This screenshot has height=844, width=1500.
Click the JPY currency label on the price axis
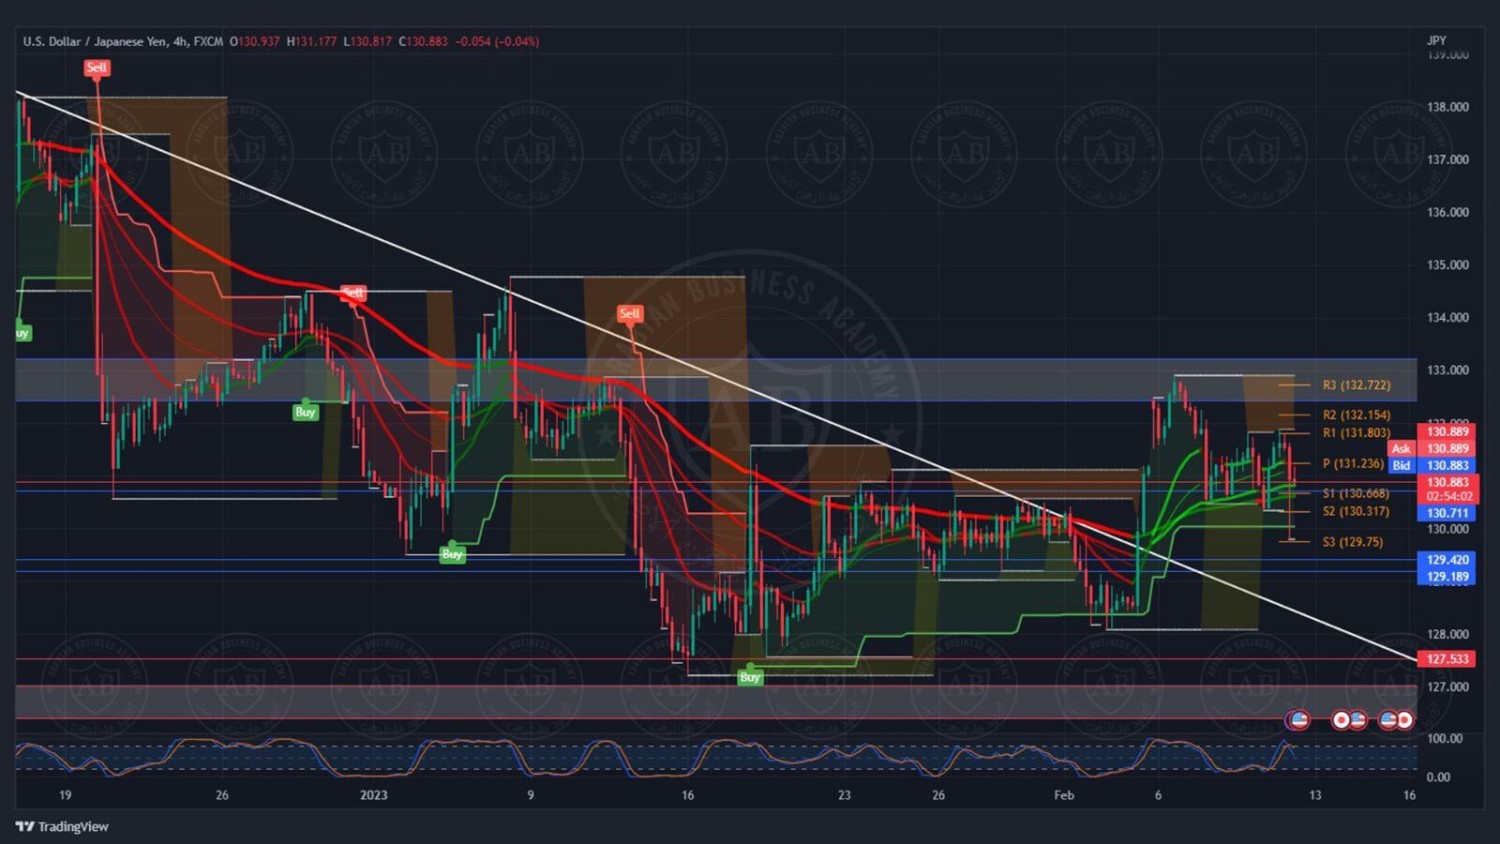point(1436,41)
